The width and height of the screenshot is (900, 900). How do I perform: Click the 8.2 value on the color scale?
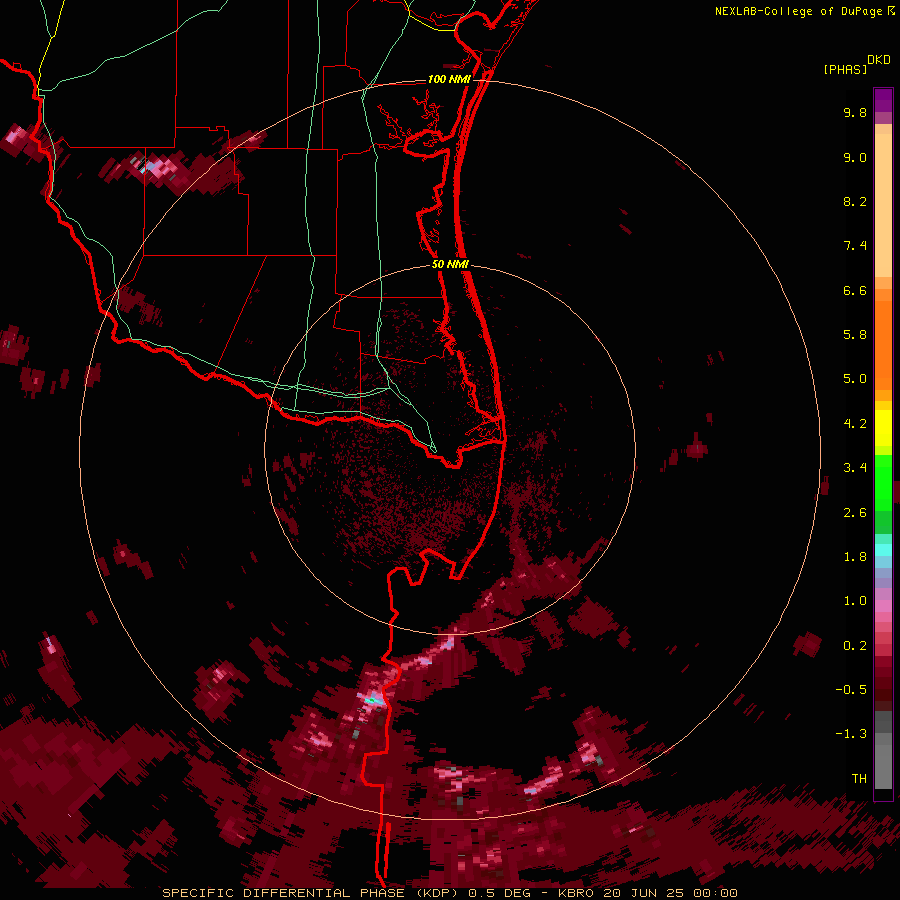click(855, 201)
